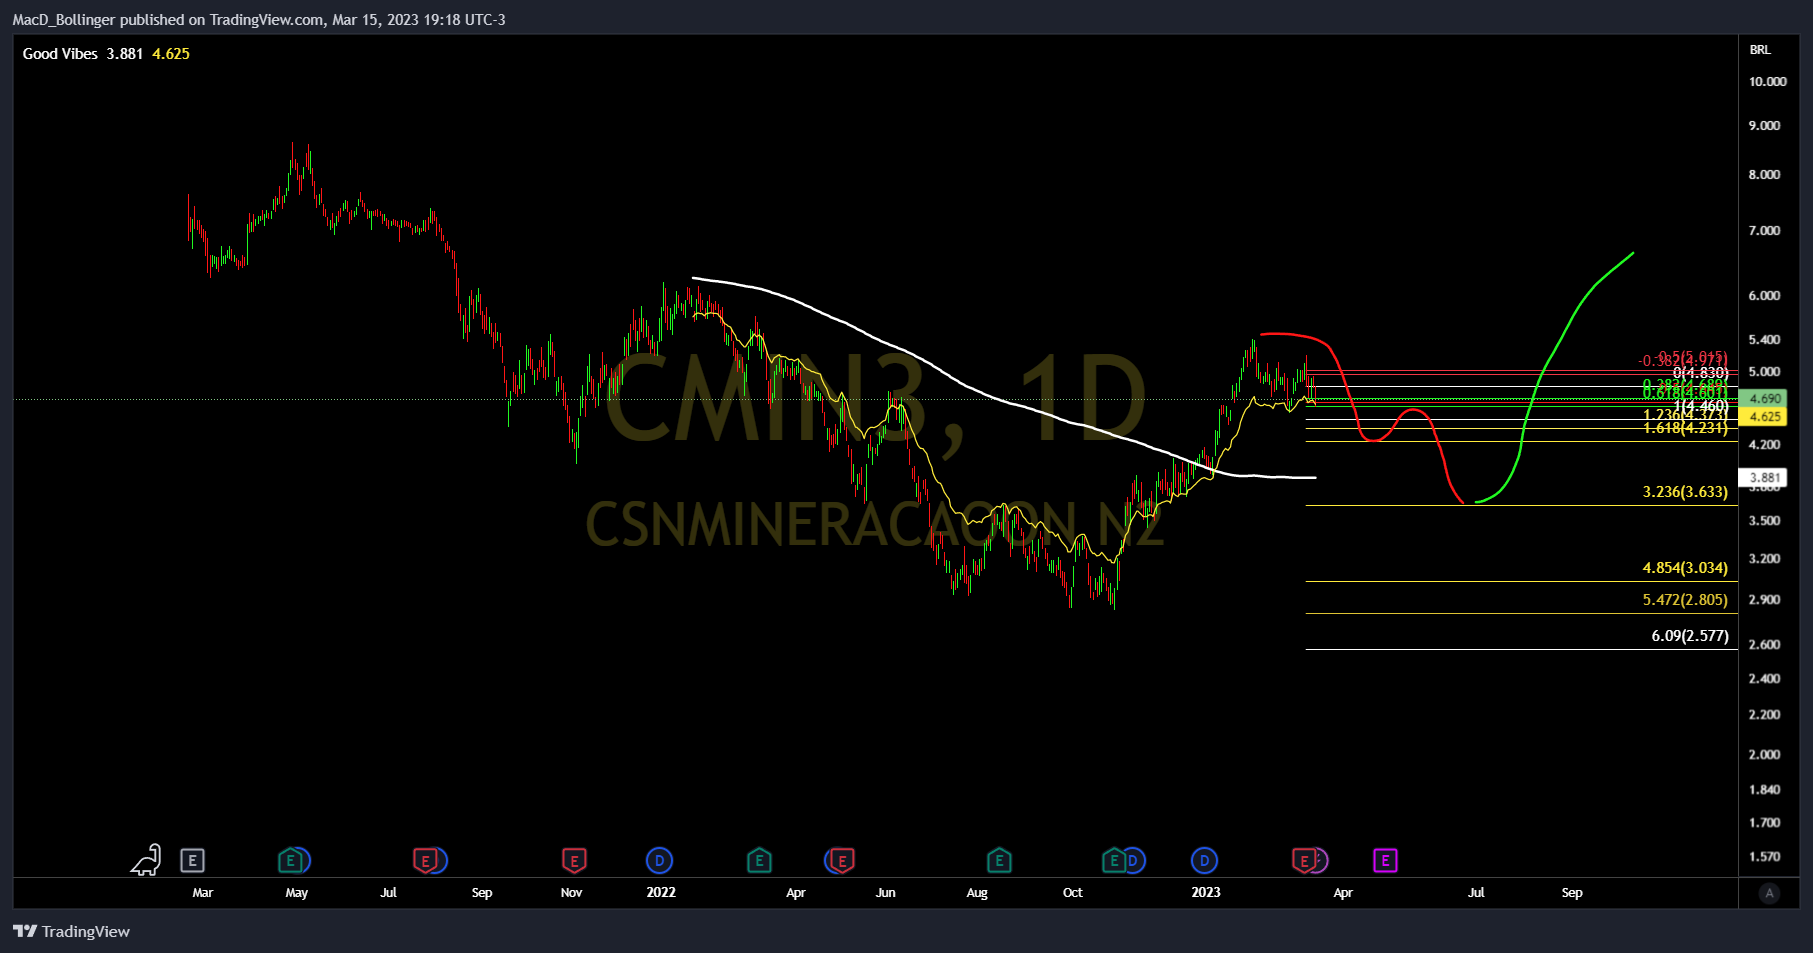Open the red E marker between Jul and Sep 2021
Image resolution: width=1813 pixels, height=953 pixels.
425,860
